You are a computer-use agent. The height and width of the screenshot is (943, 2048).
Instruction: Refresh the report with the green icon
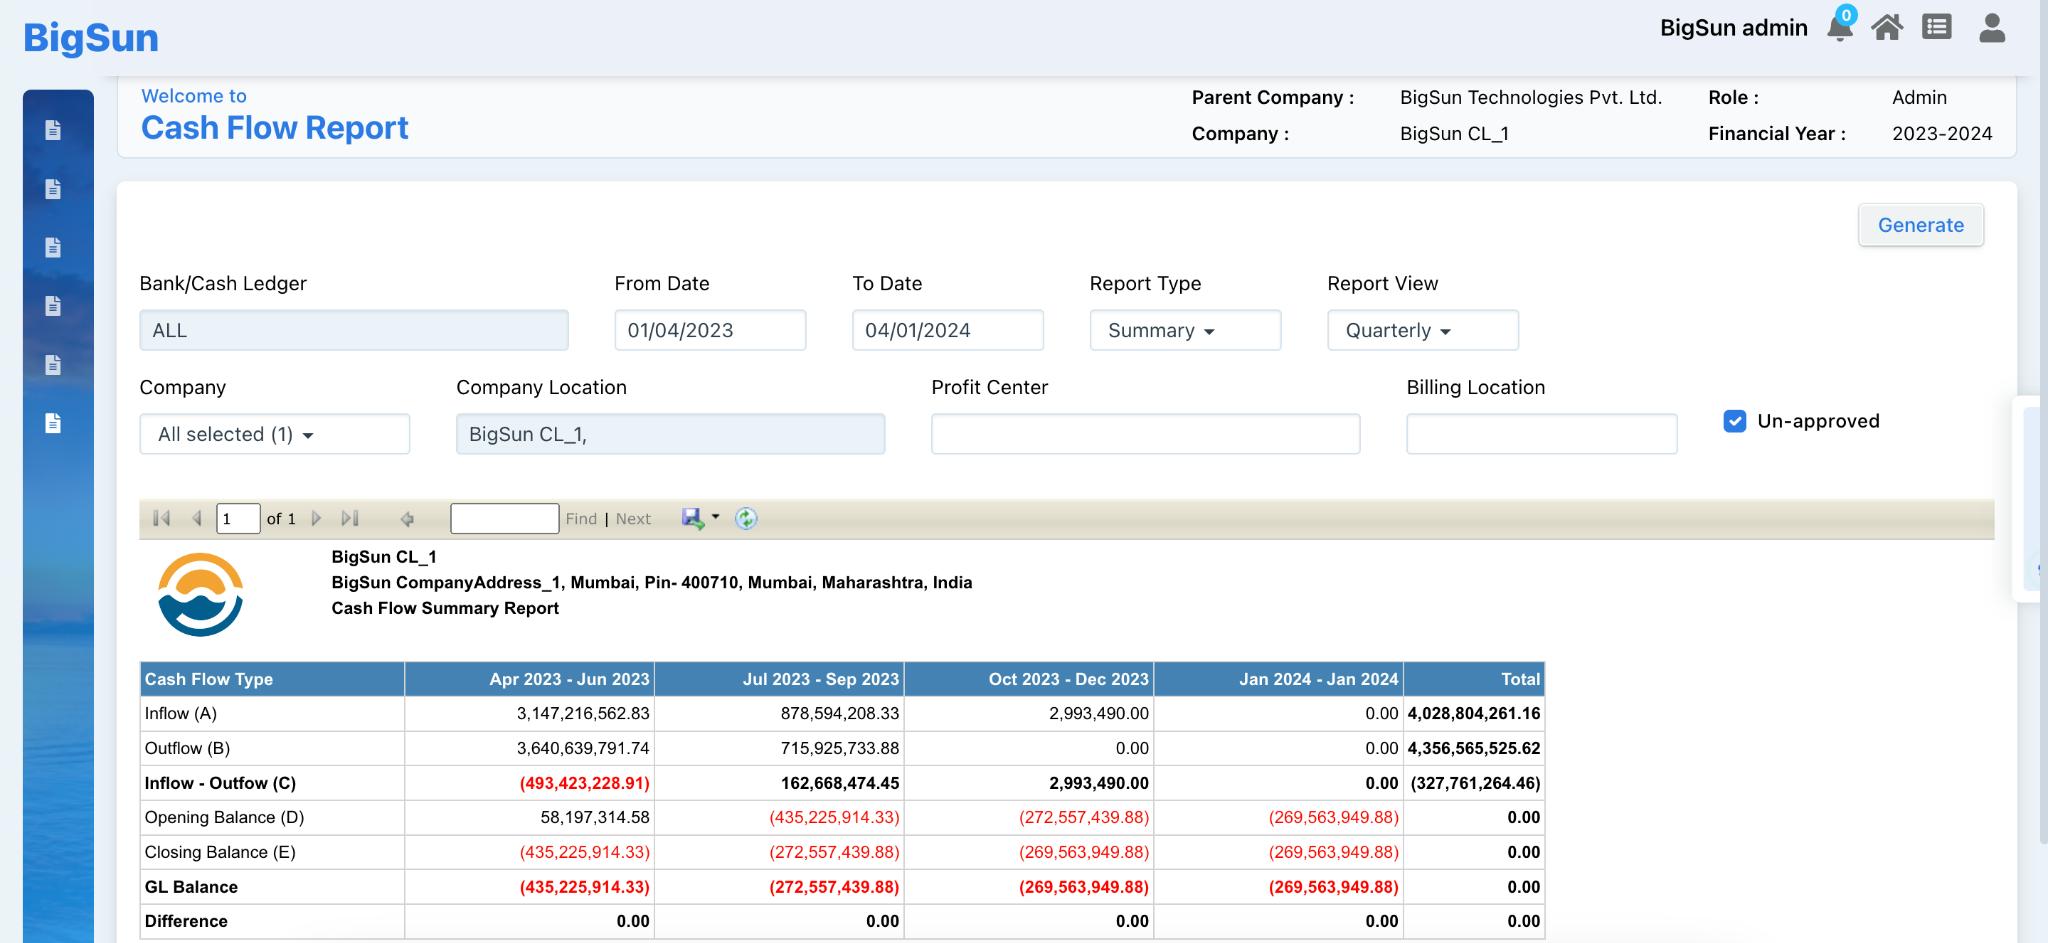pyautogui.click(x=746, y=518)
